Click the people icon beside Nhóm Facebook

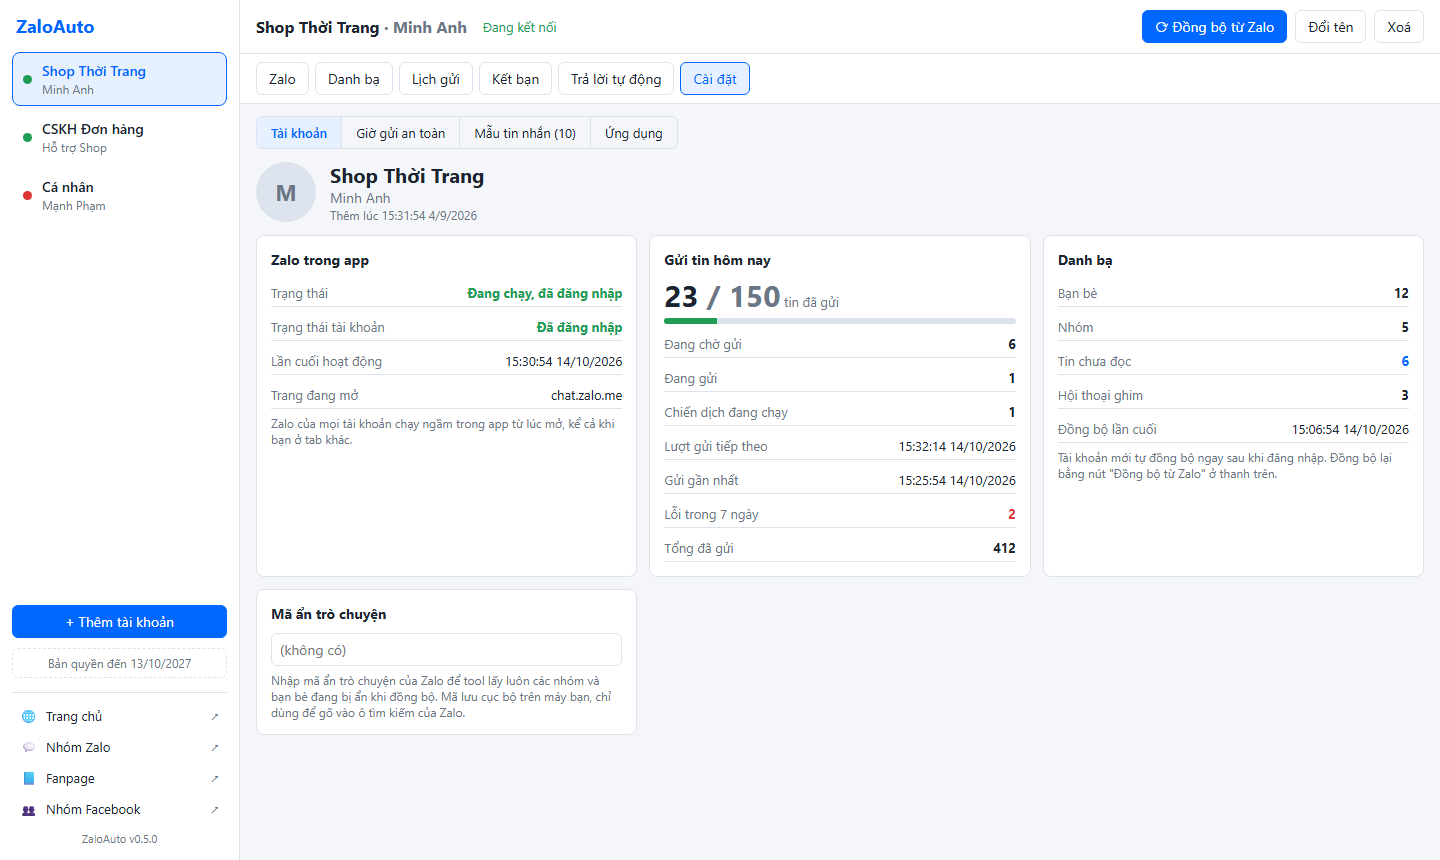pos(28,810)
